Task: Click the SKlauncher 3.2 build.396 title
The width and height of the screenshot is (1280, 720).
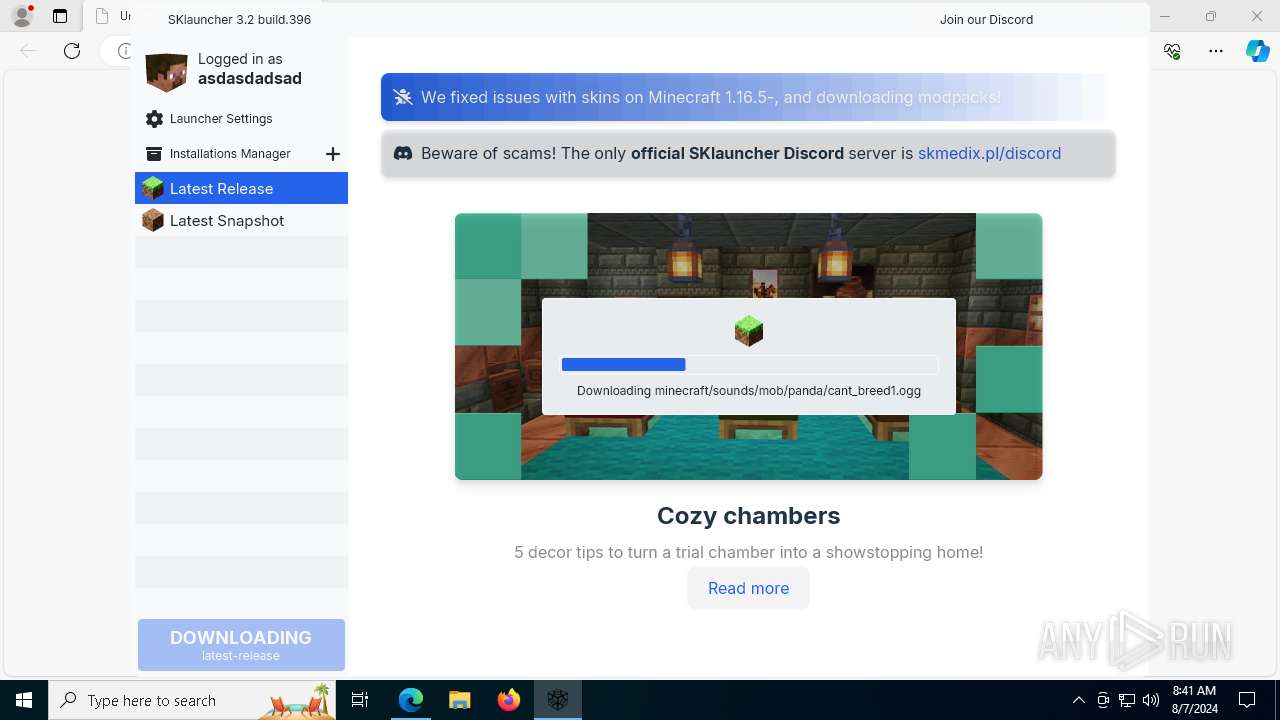Action: point(239,19)
